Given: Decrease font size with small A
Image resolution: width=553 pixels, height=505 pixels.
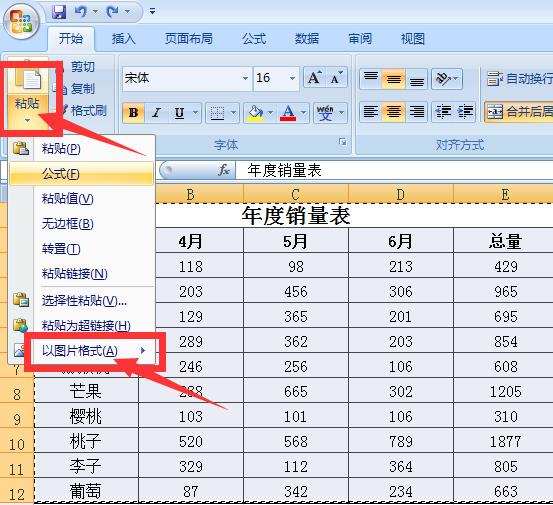Looking at the screenshot, I should [x=336, y=78].
